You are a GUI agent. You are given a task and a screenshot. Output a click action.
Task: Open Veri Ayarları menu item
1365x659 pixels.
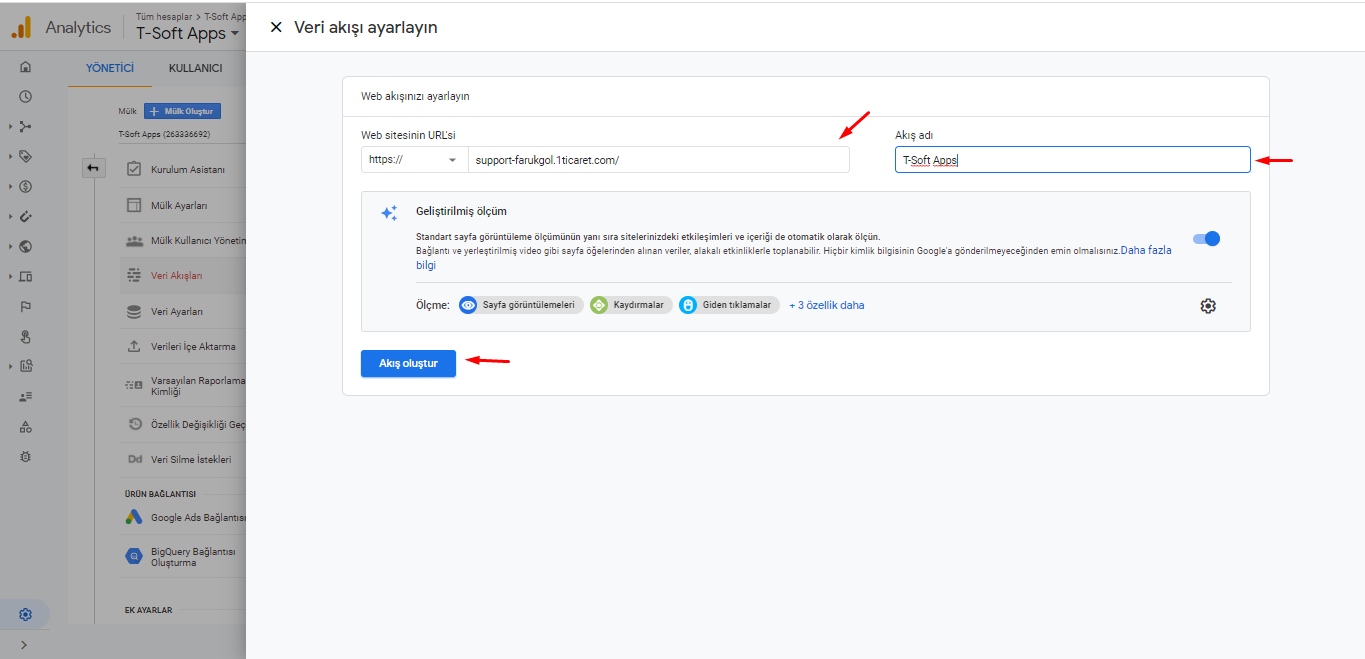tap(183, 312)
